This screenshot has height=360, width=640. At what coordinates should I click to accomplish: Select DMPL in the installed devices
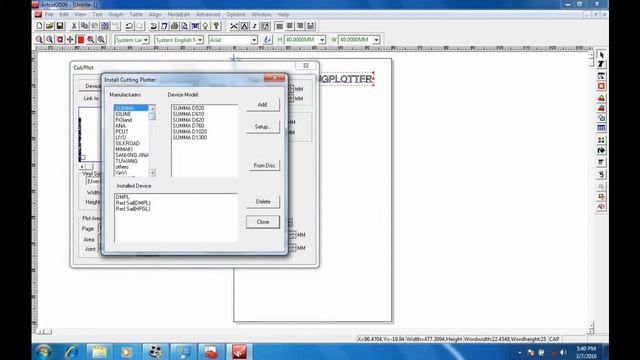point(122,197)
